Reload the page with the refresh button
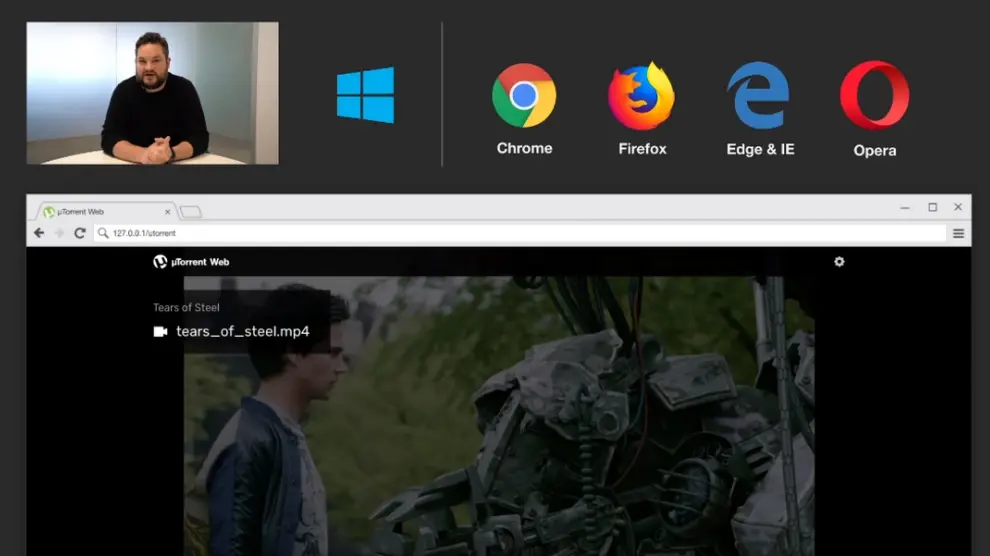 click(80, 233)
